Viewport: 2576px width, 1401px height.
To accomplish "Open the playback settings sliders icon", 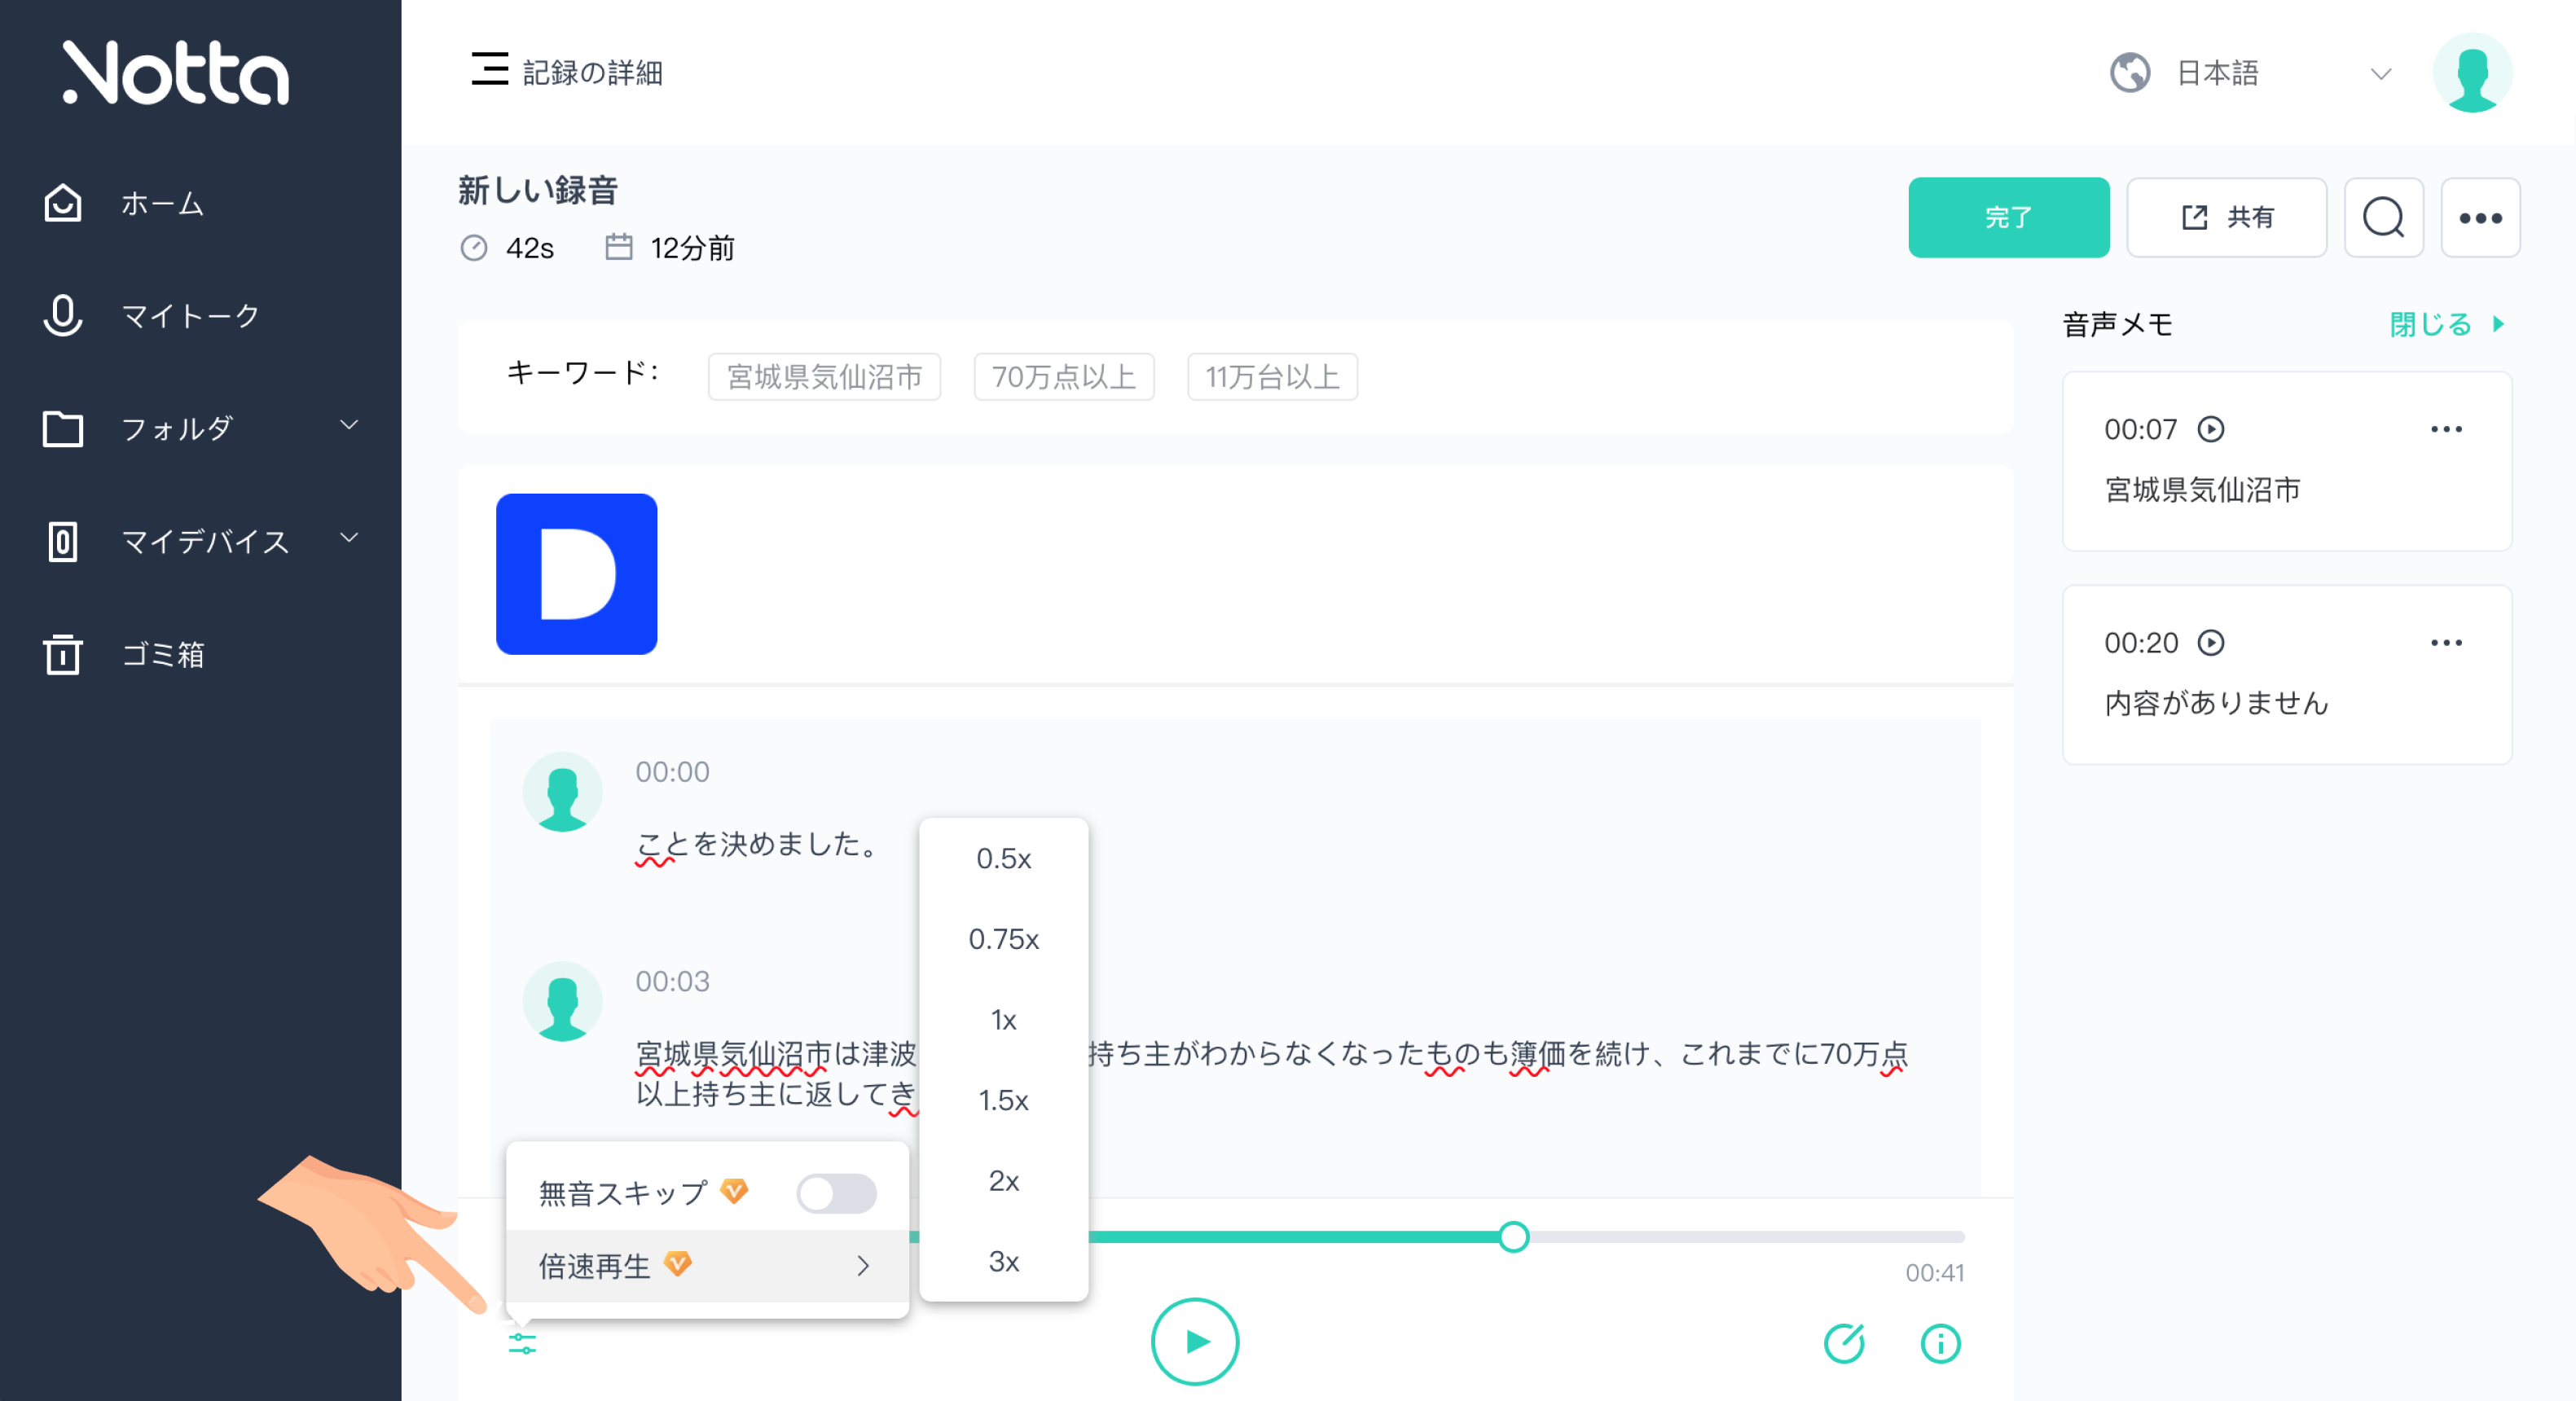I will point(522,1343).
